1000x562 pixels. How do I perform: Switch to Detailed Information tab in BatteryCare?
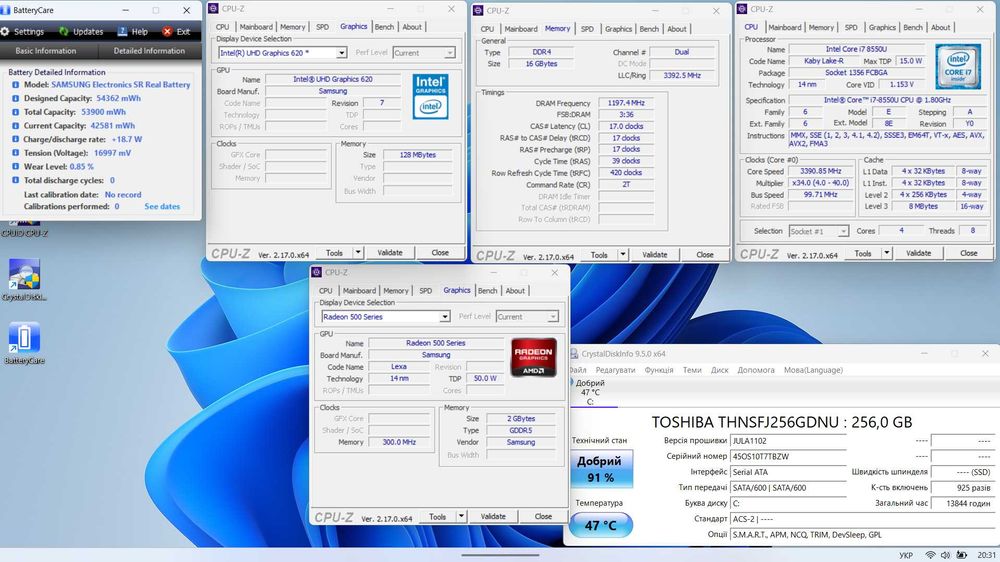(149, 51)
